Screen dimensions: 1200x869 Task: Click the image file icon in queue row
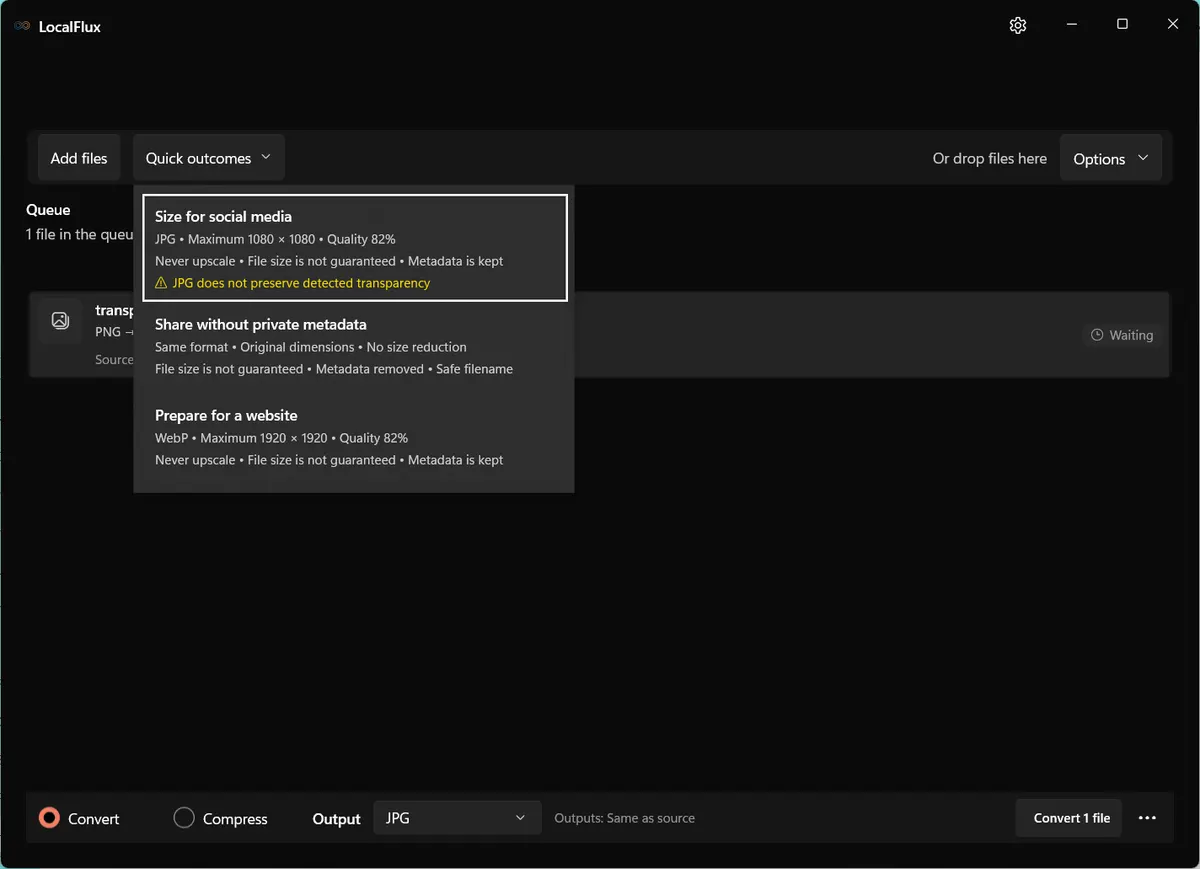point(60,321)
